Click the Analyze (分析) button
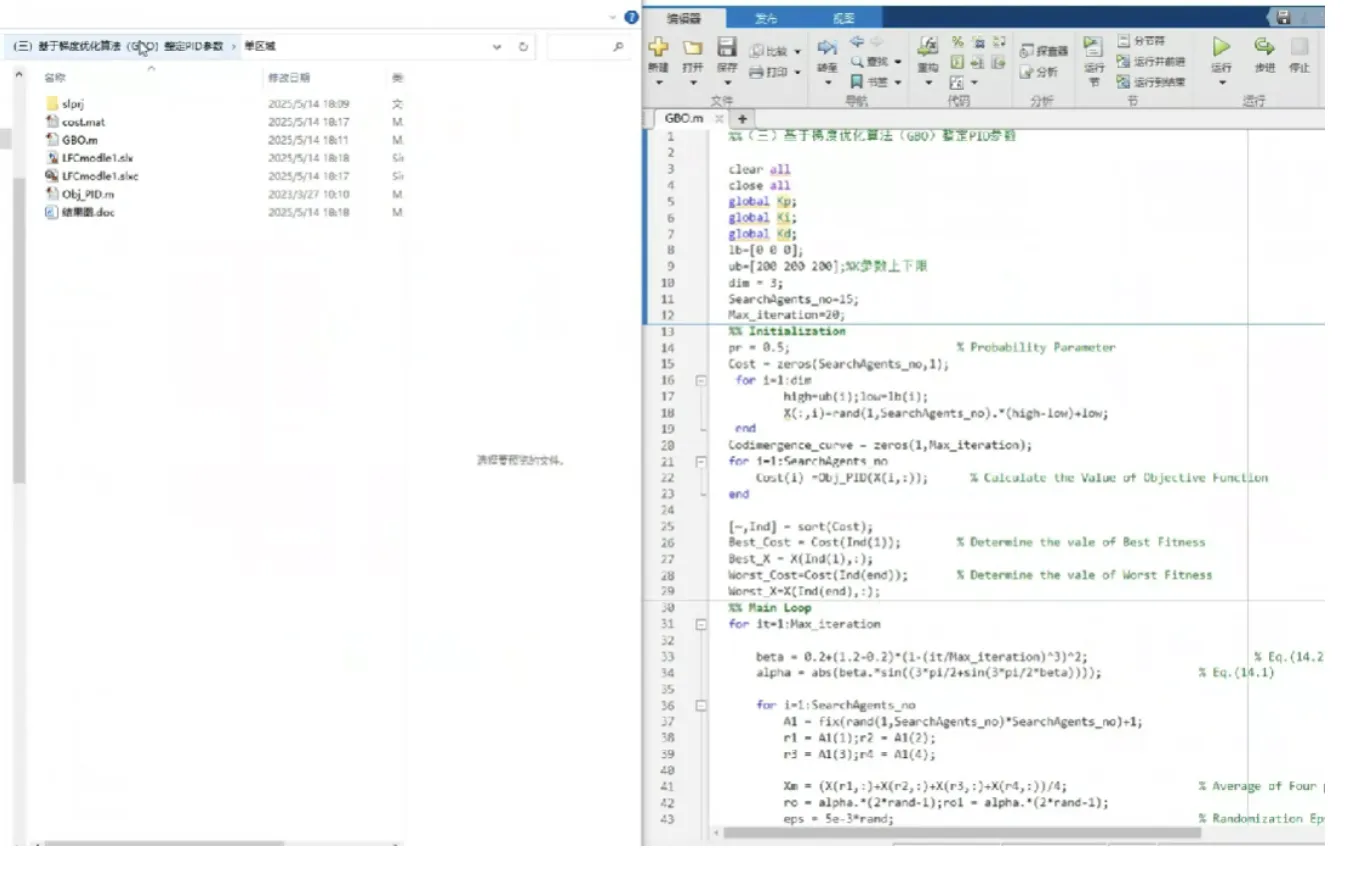The width and height of the screenshot is (1354, 883). coord(1038,72)
